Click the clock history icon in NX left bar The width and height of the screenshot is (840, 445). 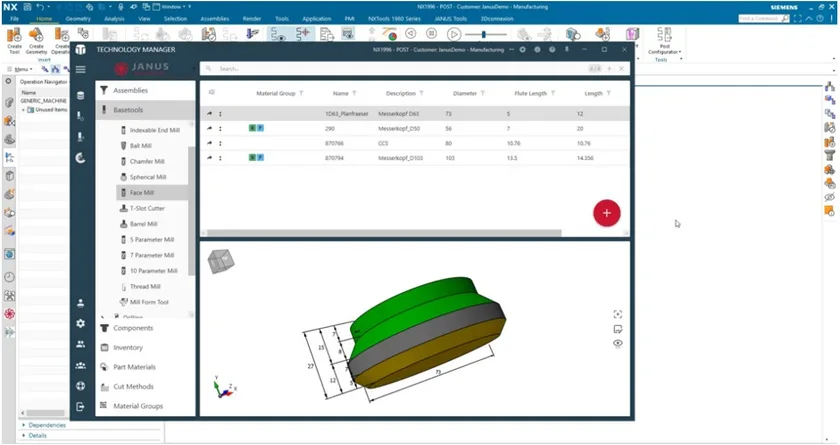9,277
